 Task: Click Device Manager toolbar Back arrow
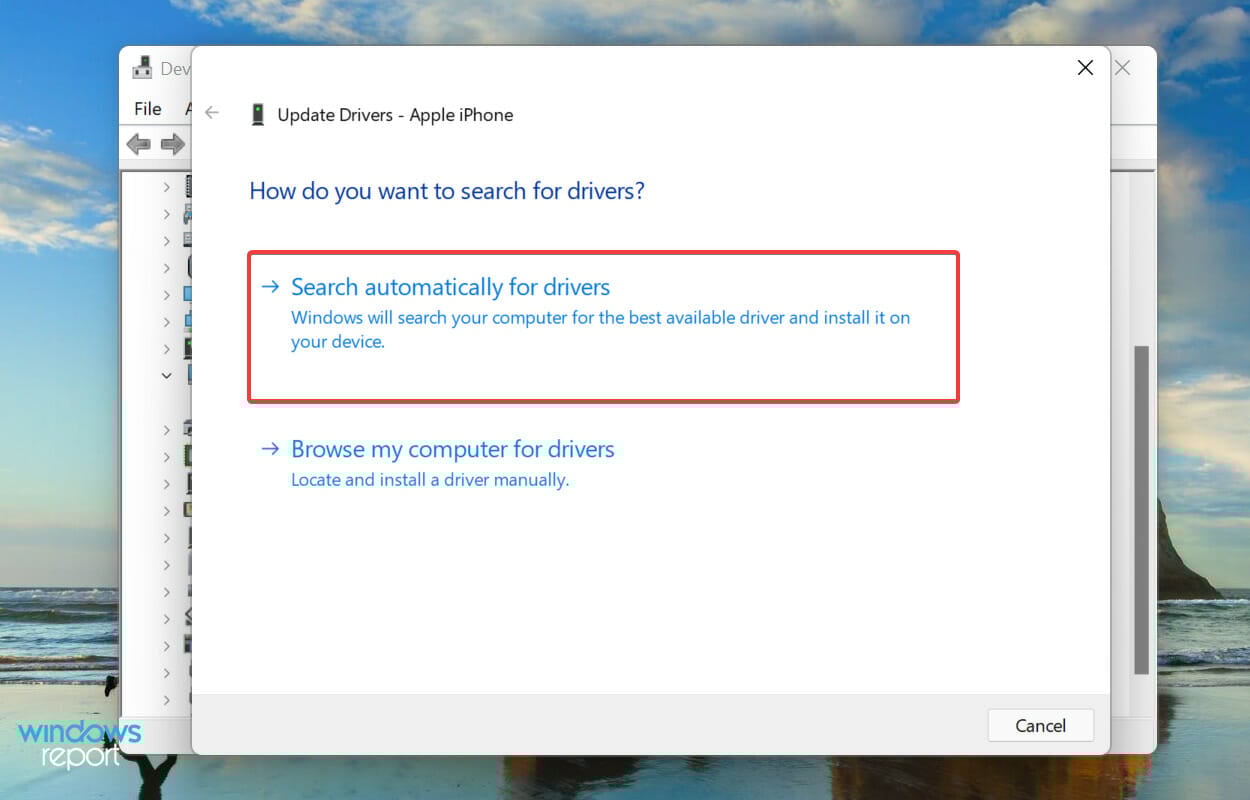[x=138, y=145]
